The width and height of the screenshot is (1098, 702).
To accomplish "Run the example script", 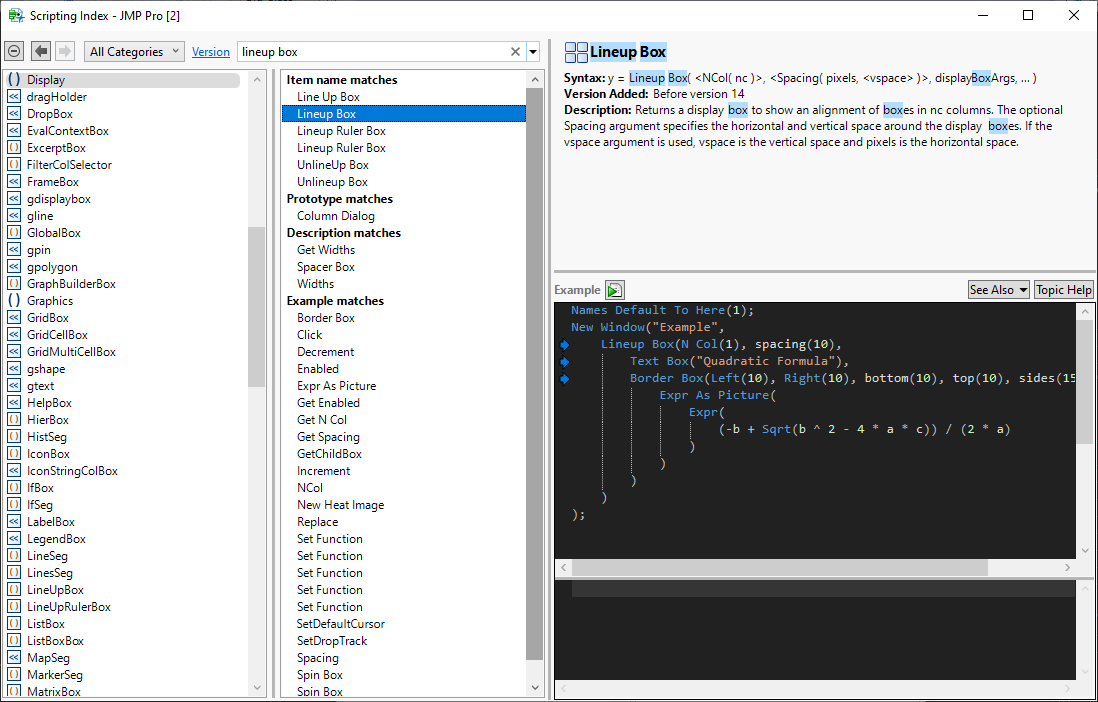I will point(615,290).
